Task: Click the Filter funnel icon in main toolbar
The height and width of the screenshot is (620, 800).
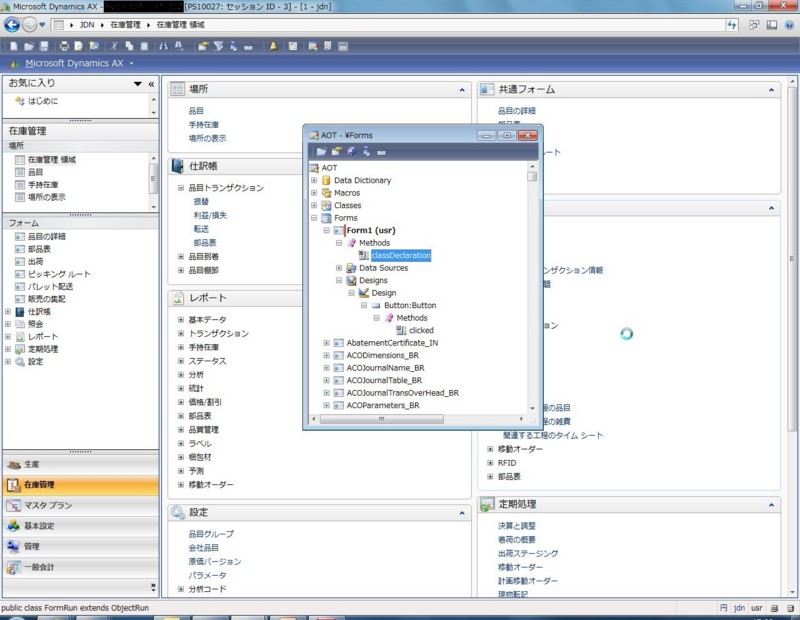Action: tap(218, 46)
